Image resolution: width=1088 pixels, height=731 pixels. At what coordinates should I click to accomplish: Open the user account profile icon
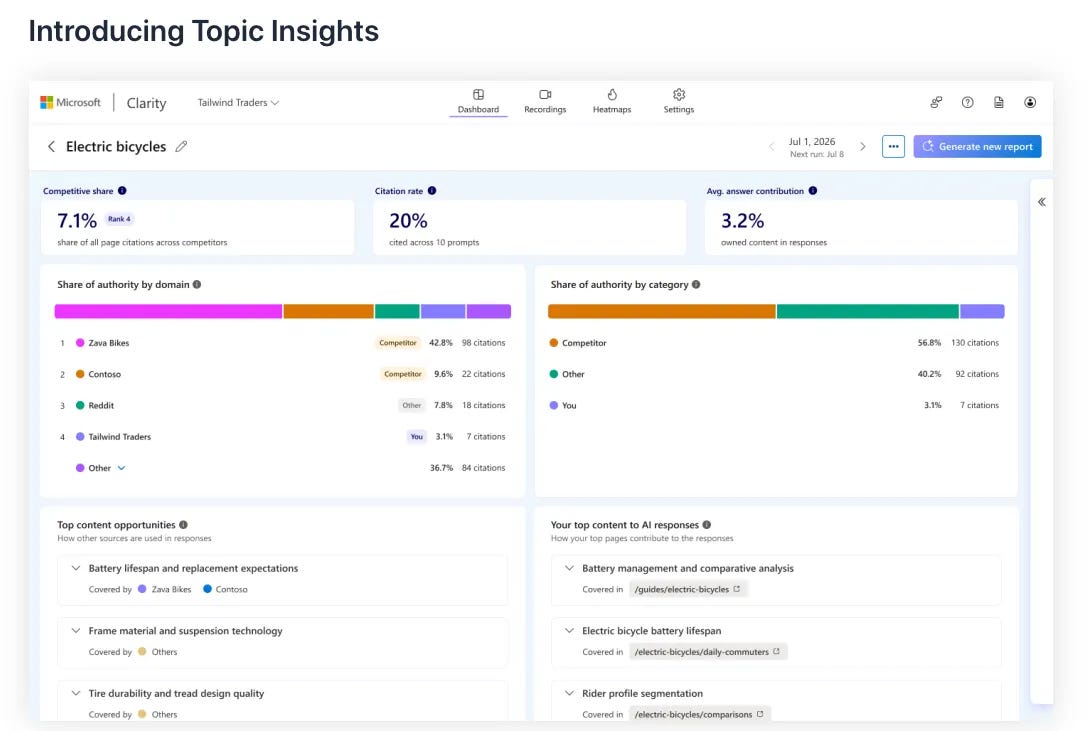click(1030, 102)
